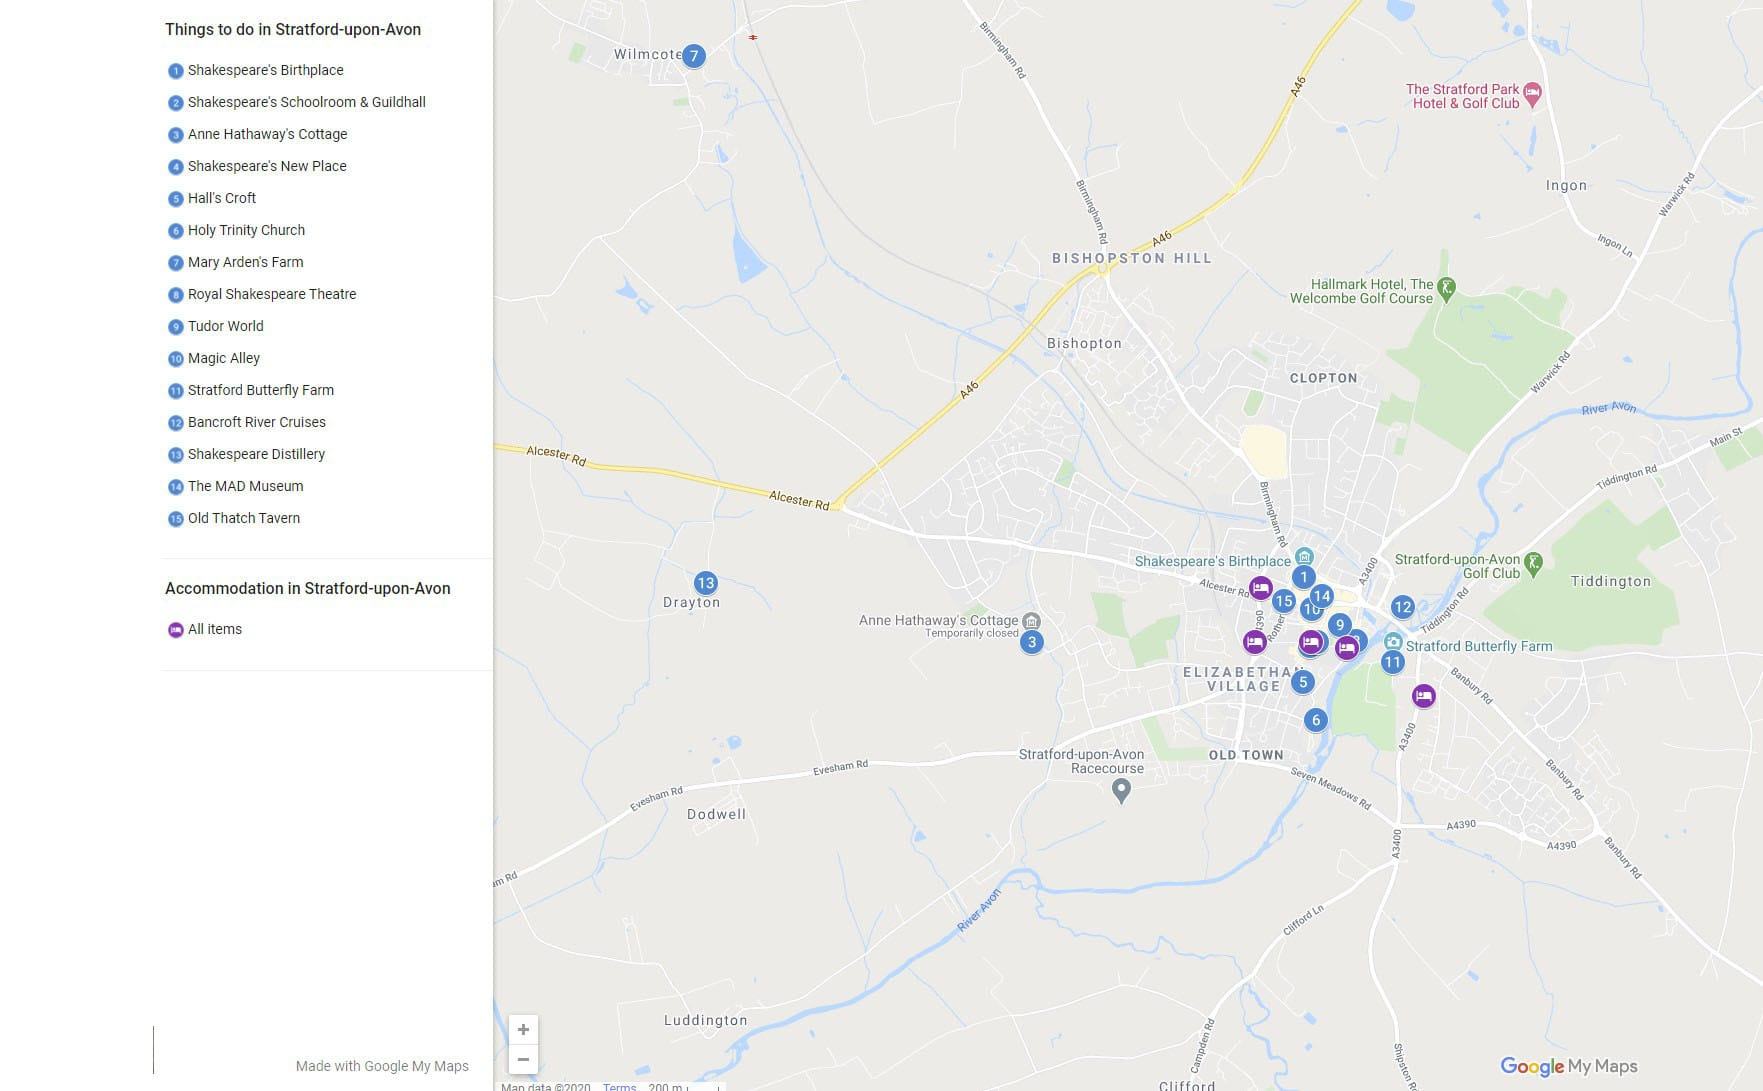1763x1091 pixels.
Task: Click blue map marker number 11
Action: pos(1393,662)
